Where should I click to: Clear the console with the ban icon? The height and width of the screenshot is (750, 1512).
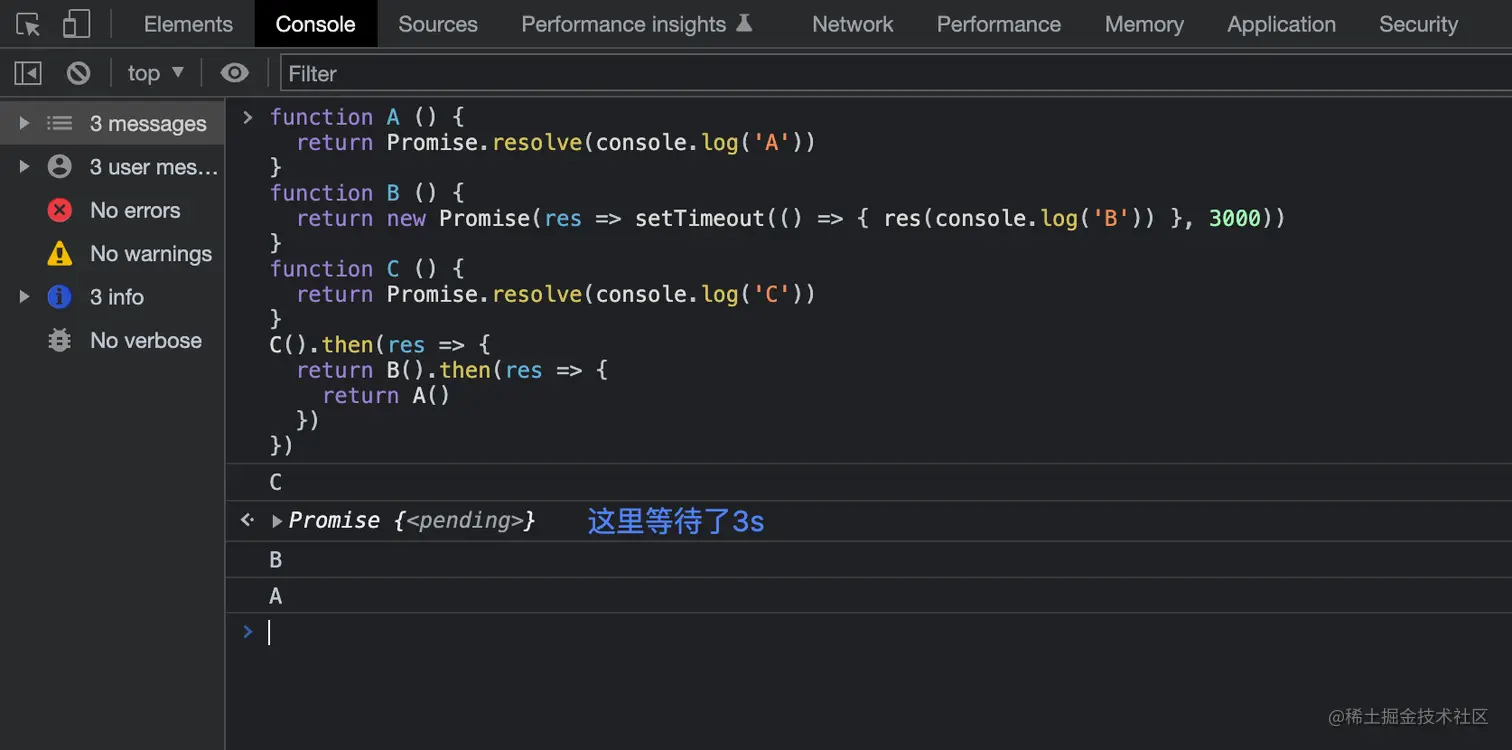coord(78,73)
